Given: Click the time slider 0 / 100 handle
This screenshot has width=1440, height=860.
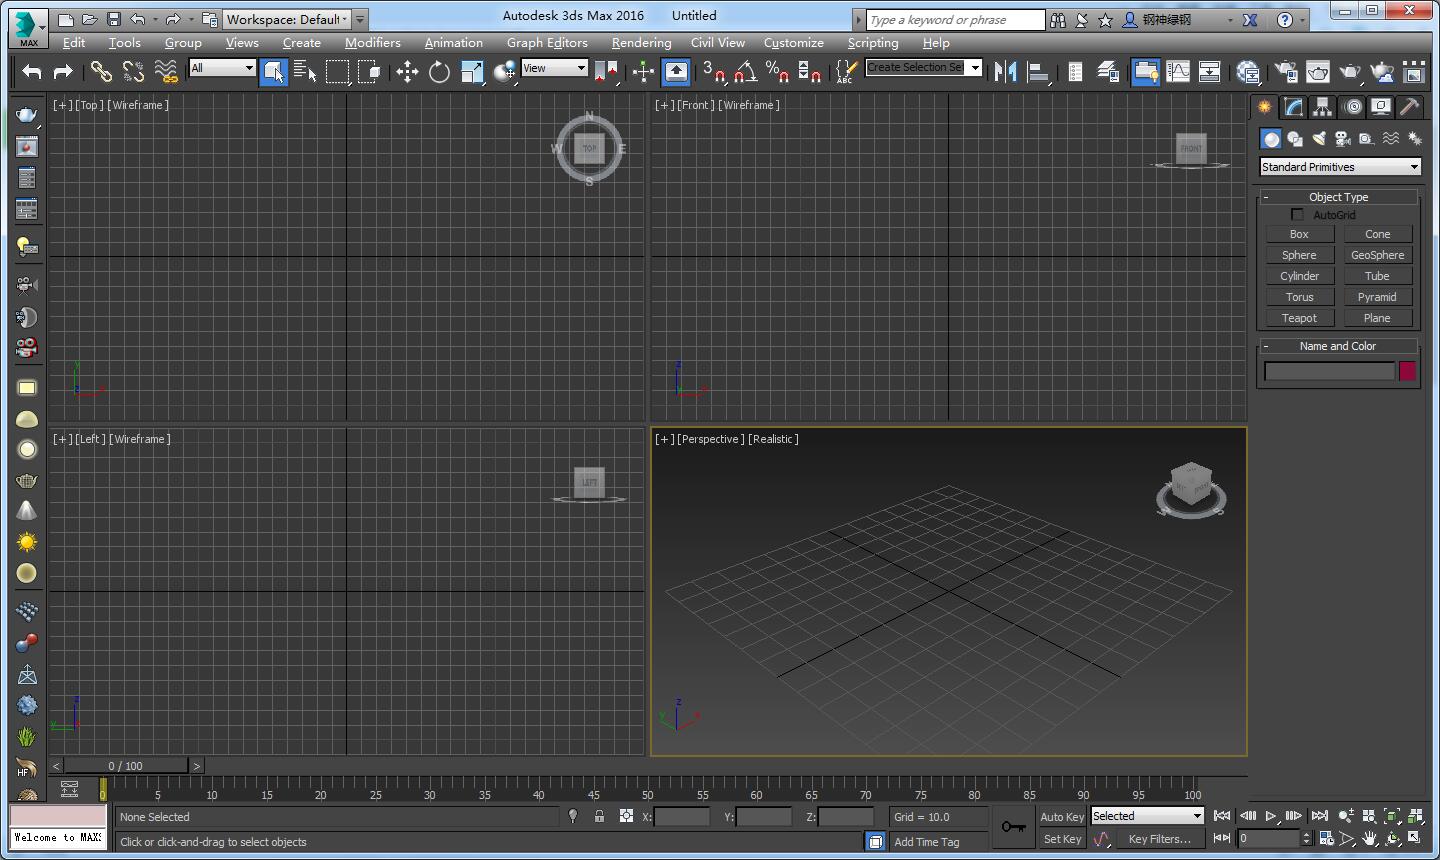Looking at the screenshot, I should tap(126, 766).
